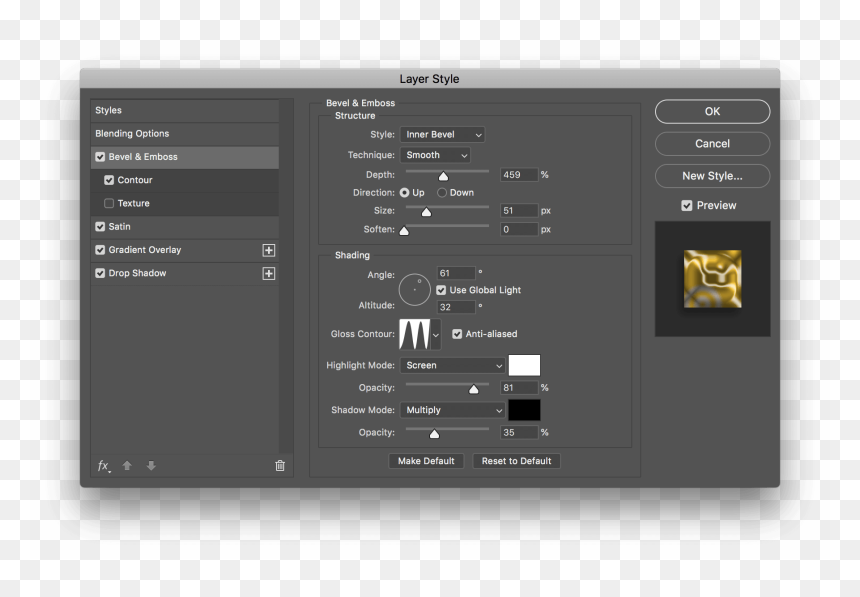860x597 pixels.
Task: Add another Drop Shadow with plus icon
Action: [x=269, y=273]
